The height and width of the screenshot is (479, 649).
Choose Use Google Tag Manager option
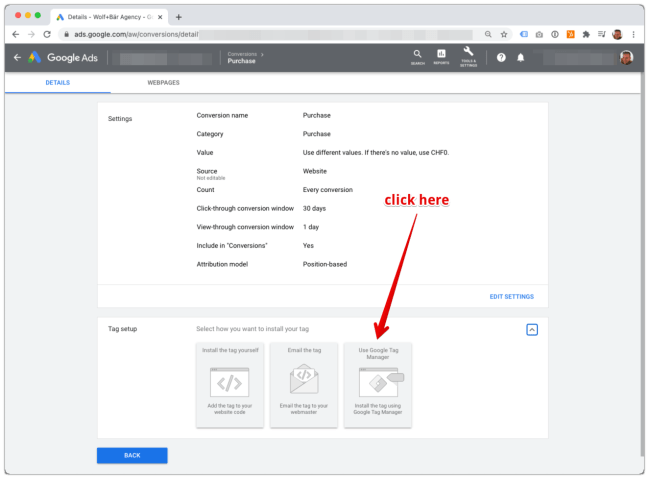[377, 385]
